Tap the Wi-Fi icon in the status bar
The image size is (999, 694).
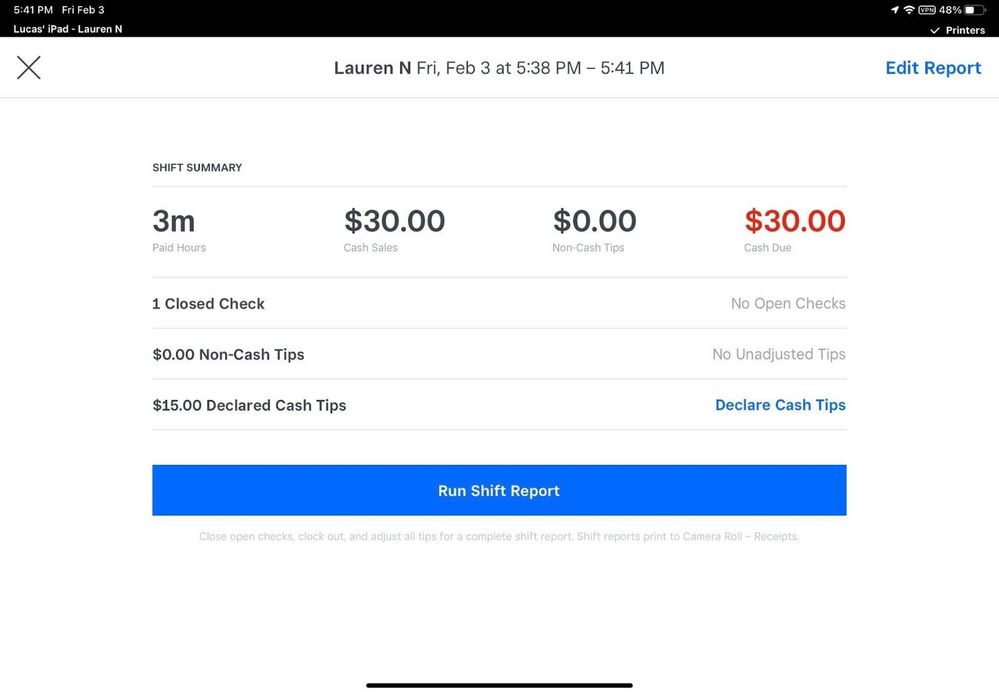pyautogui.click(x=908, y=10)
